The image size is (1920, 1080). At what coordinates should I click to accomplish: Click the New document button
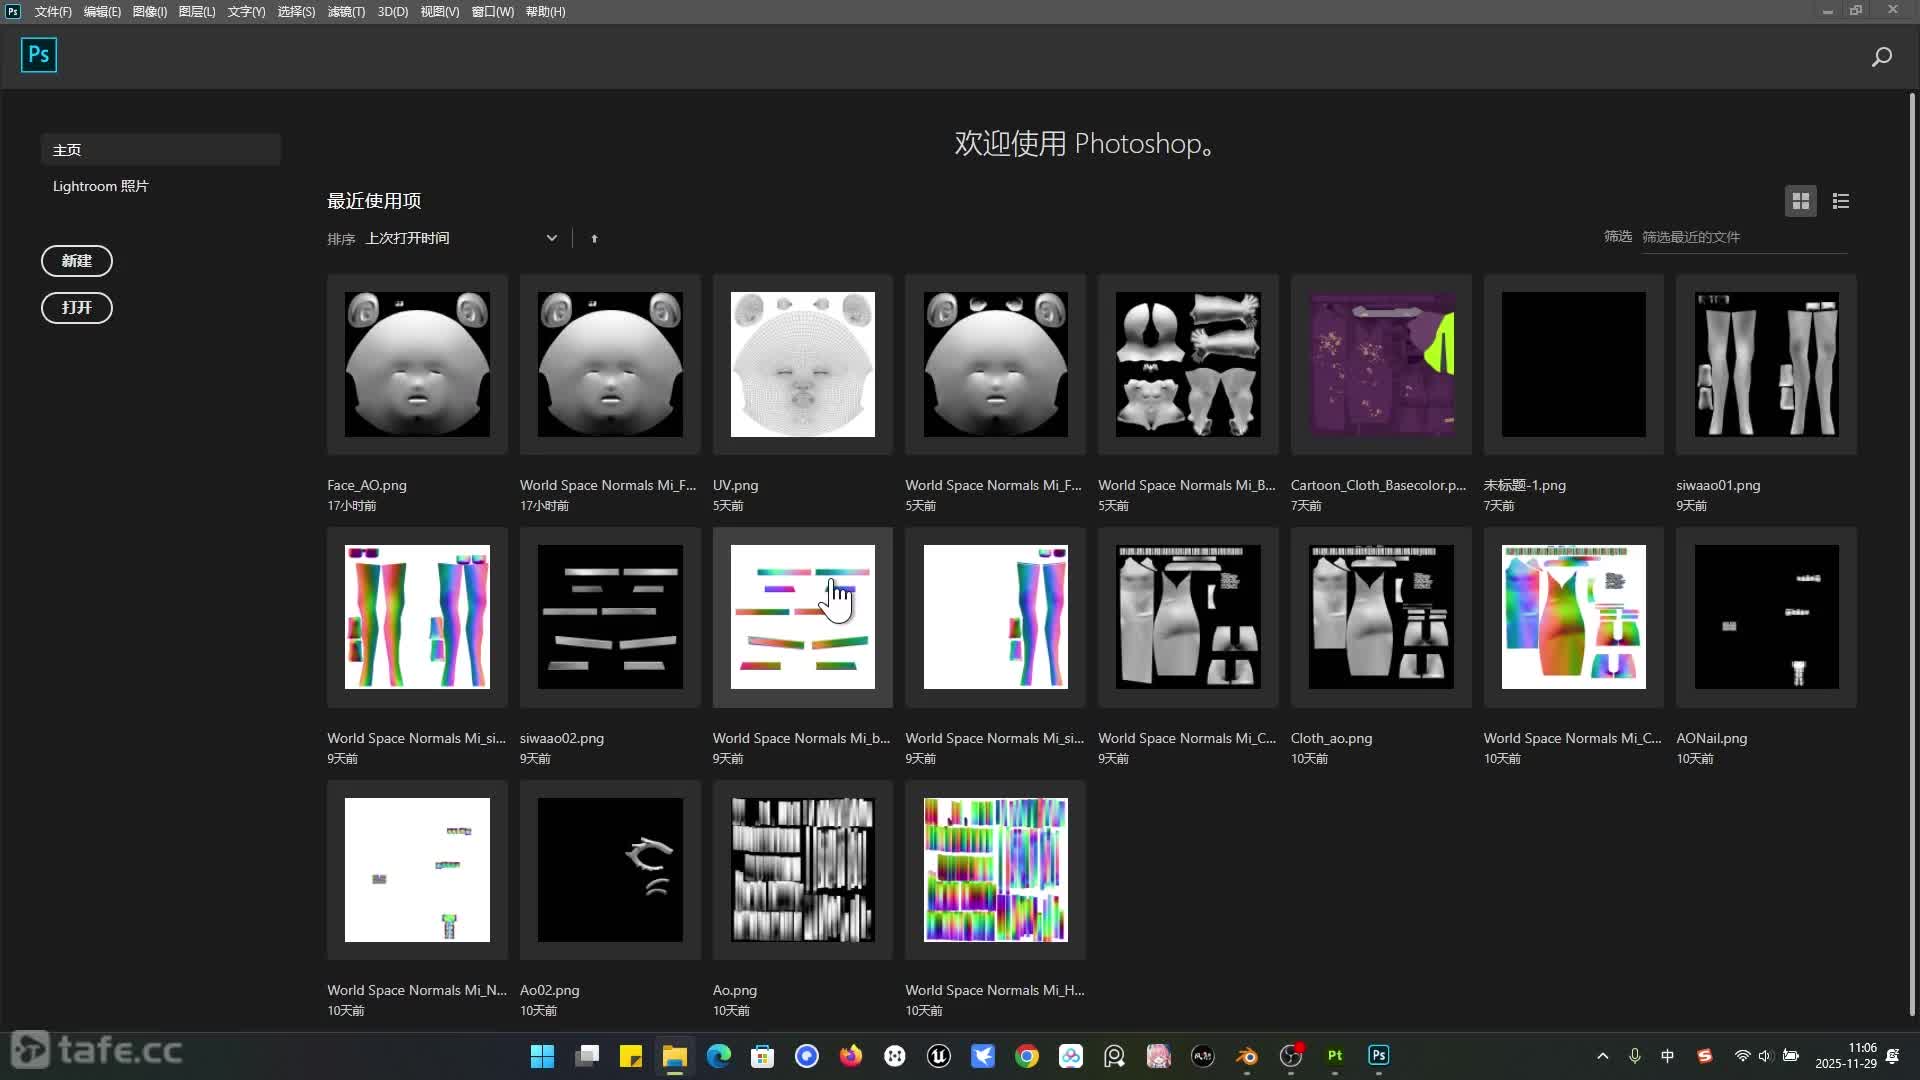pos(76,261)
